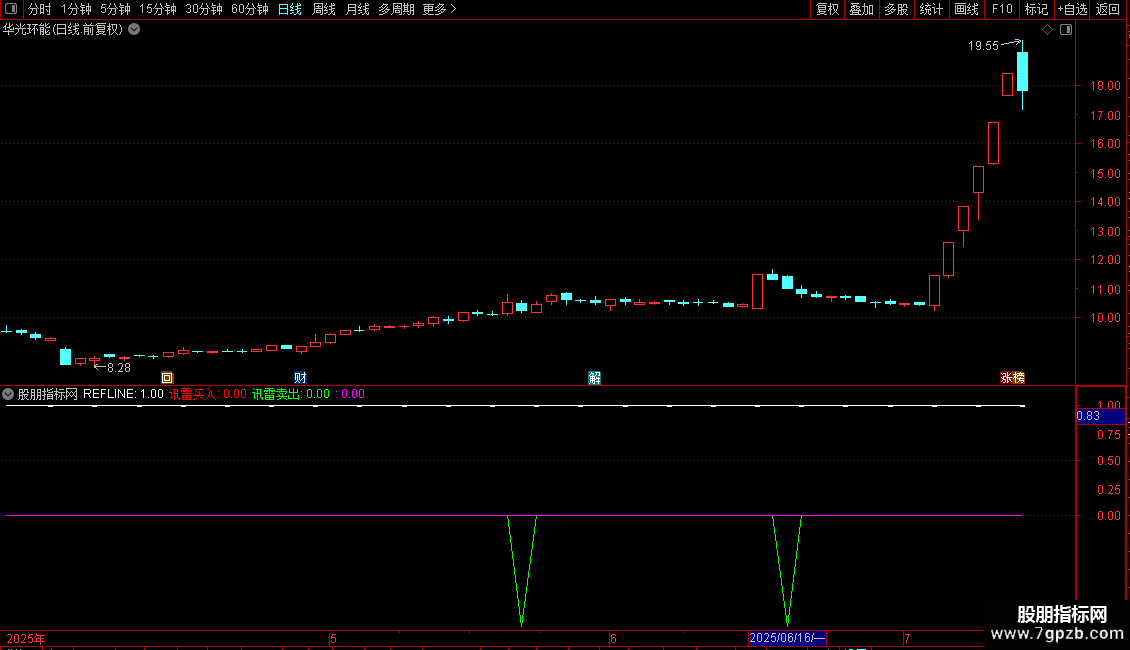
Task: Click the blue 财 financial report marker
Action: (x=300, y=378)
